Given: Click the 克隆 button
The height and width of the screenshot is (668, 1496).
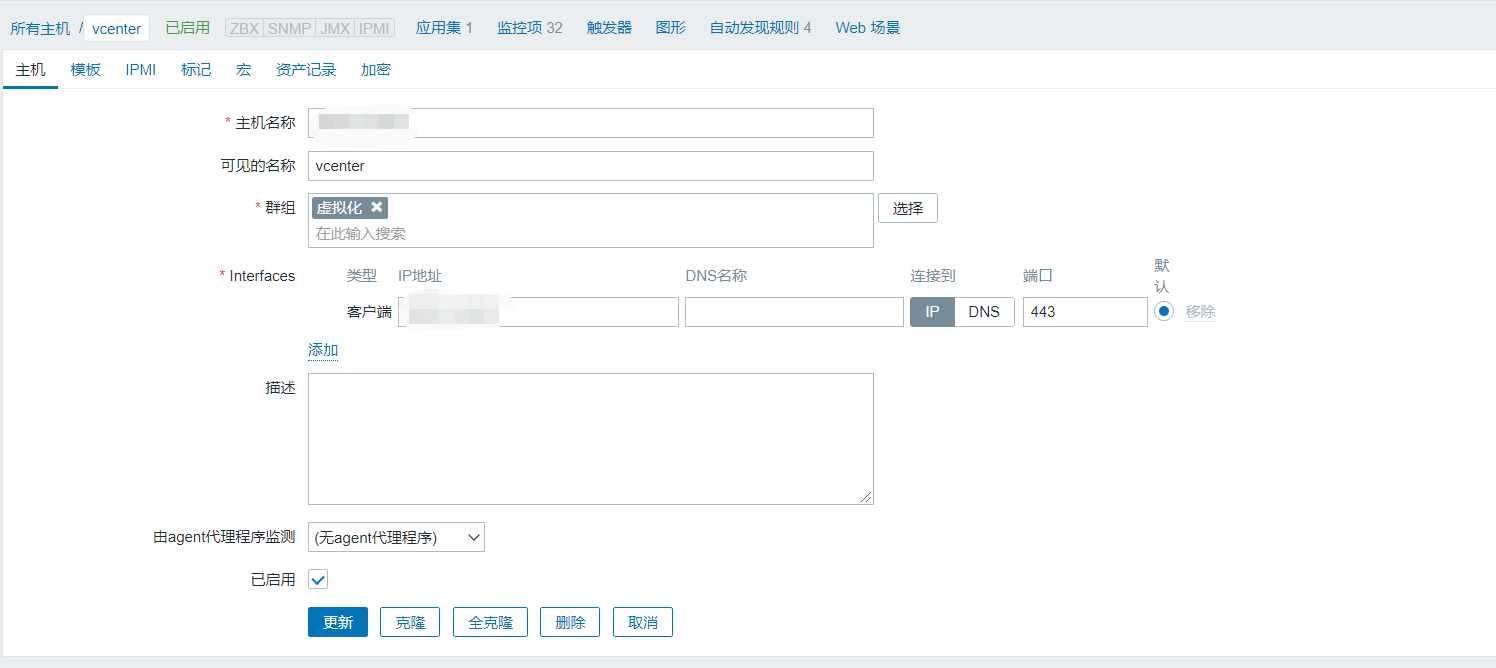Looking at the screenshot, I should 410,622.
